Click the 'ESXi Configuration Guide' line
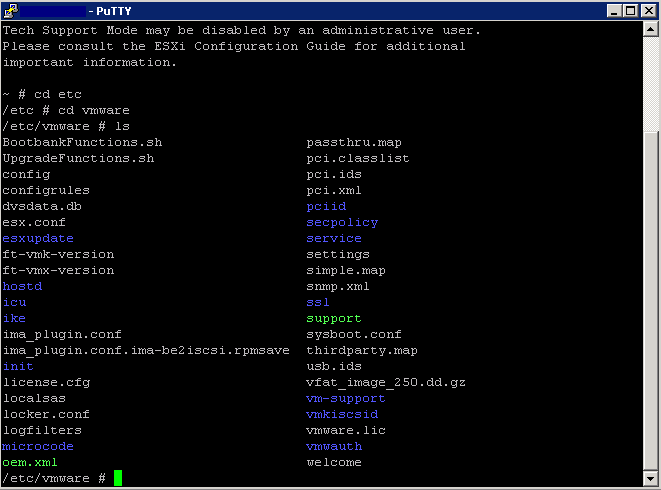661x490 pixels. point(234,46)
